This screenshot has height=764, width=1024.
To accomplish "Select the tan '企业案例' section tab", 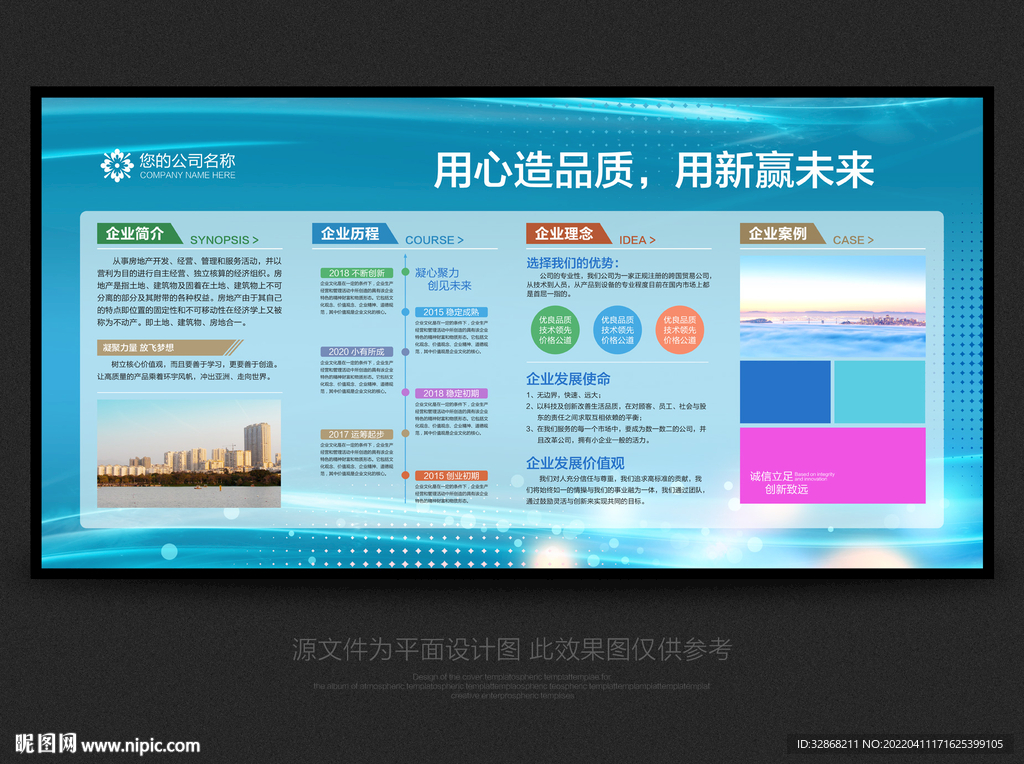I will pos(781,233).
